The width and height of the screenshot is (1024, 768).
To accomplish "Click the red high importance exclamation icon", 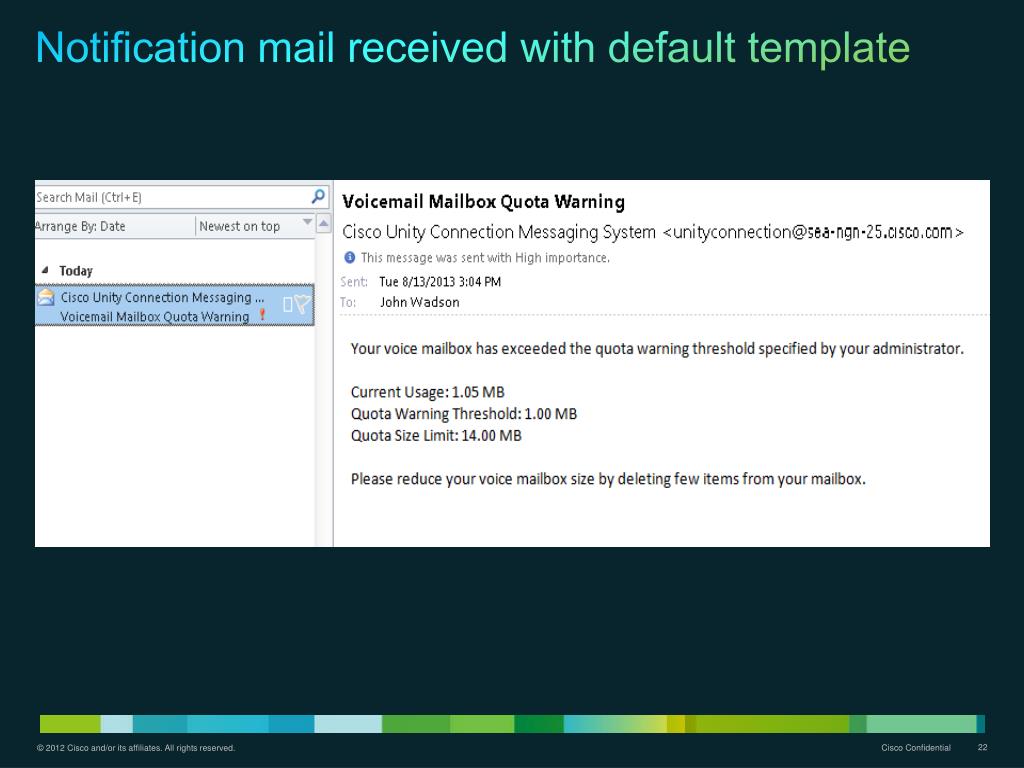I will [262, 315].
